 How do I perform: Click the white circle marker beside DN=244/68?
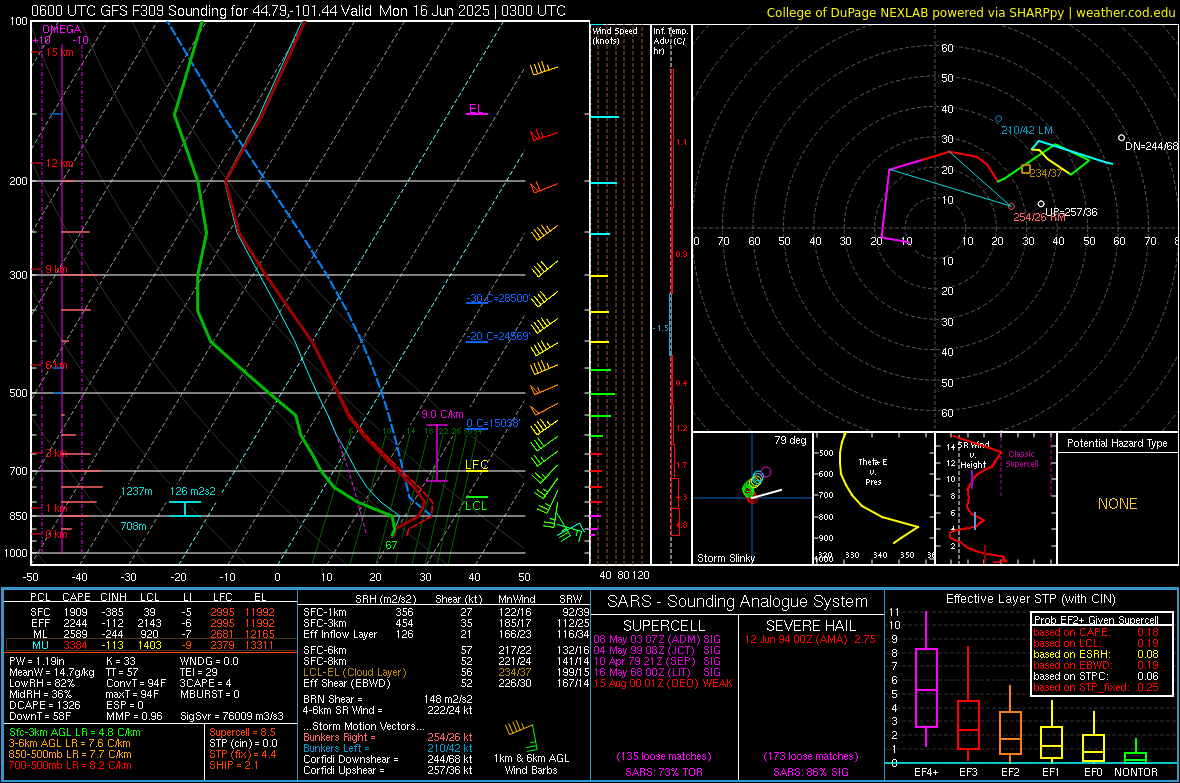point(1121,138)
